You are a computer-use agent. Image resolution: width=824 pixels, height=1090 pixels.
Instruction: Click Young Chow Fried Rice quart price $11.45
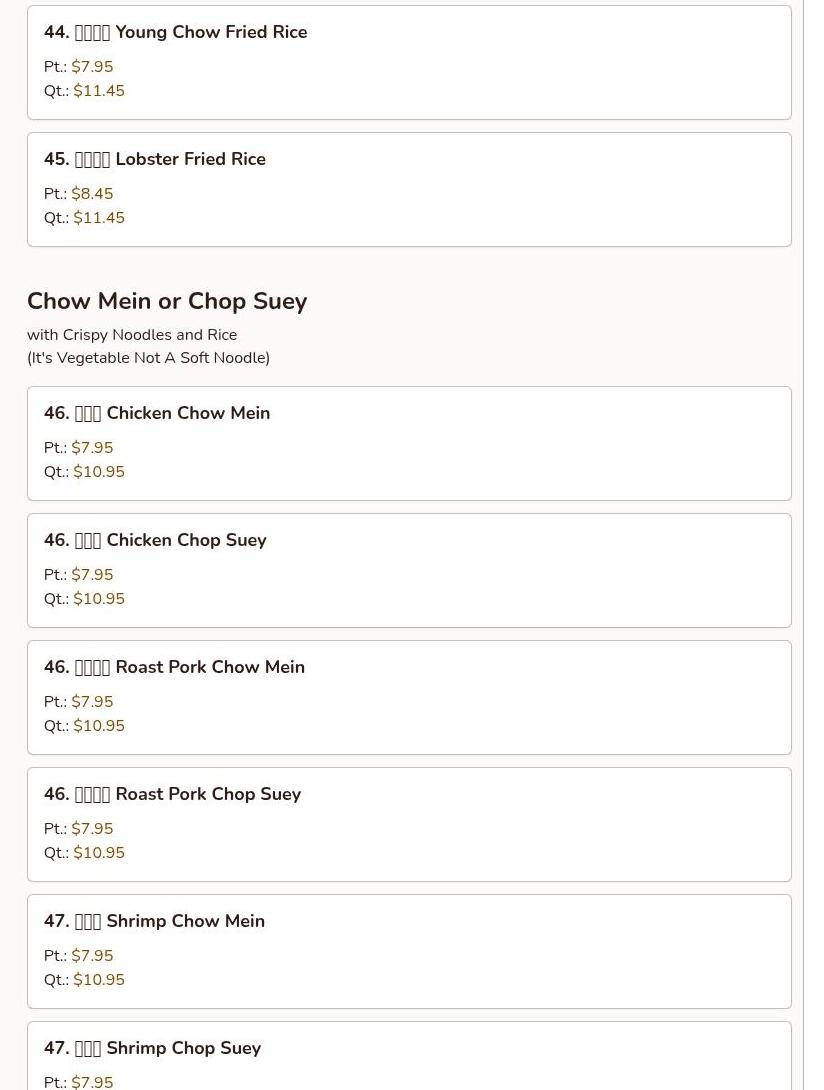coord(99,91)
